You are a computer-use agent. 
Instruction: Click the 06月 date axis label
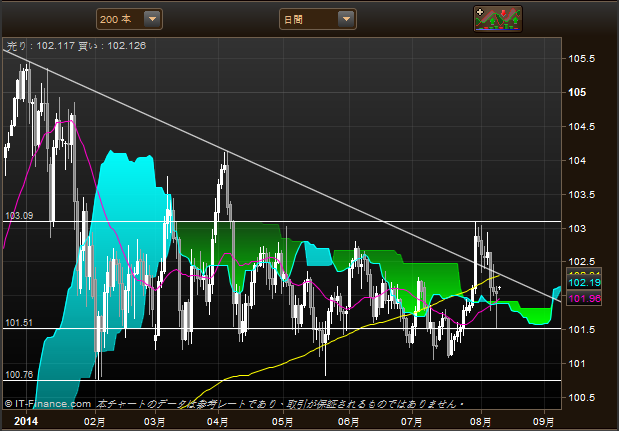pos(349,422)
